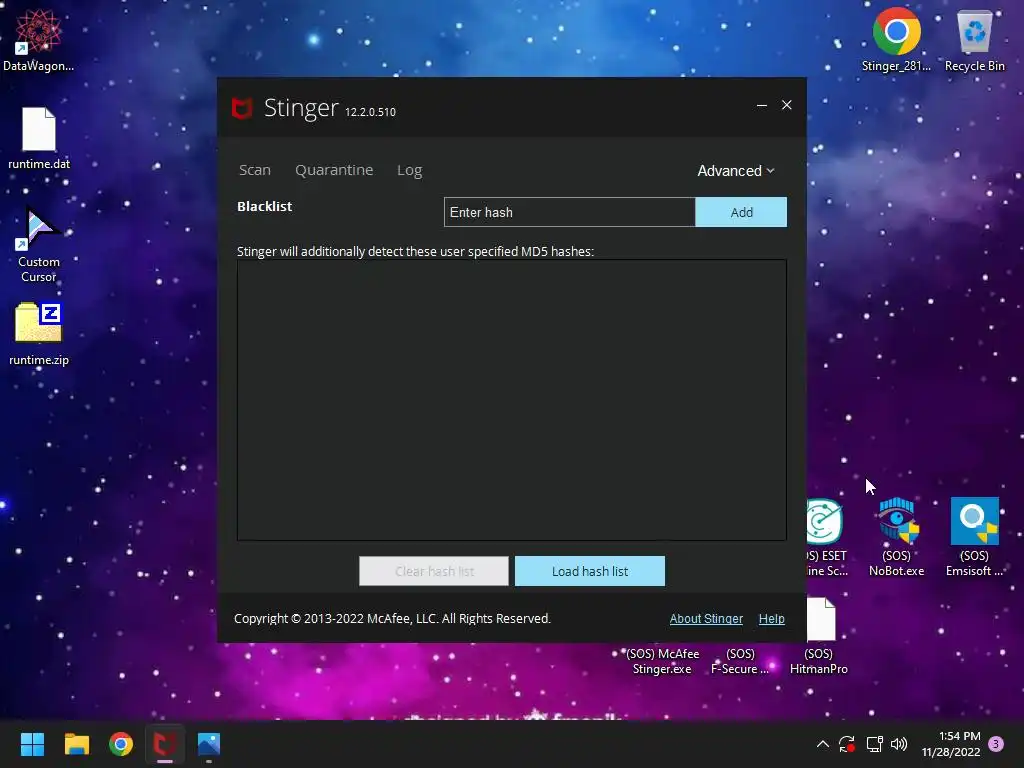1024x768 pixels.
Task: Open the notification badge showing 3
Action: (x=996, y=744)
